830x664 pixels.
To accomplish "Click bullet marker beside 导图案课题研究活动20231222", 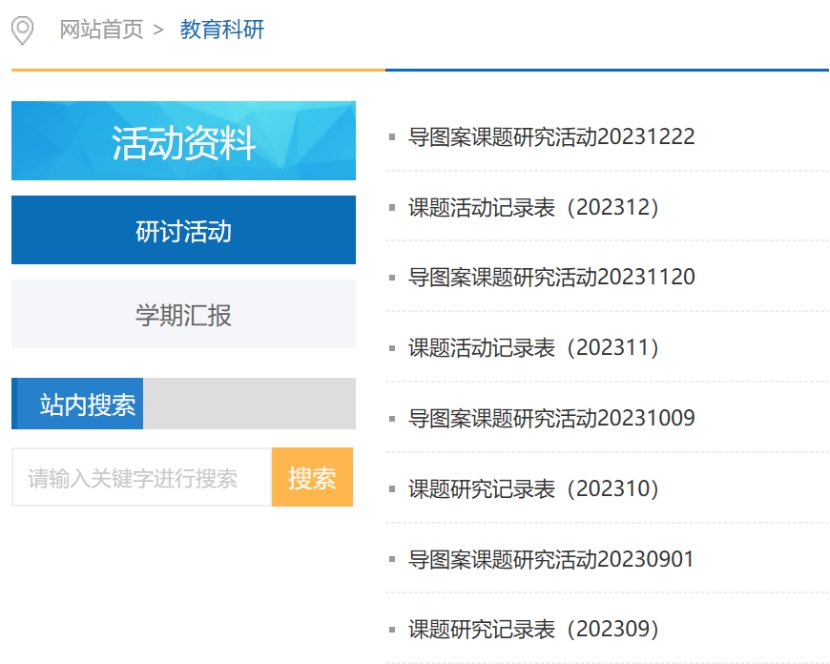I will click(392, 137).
